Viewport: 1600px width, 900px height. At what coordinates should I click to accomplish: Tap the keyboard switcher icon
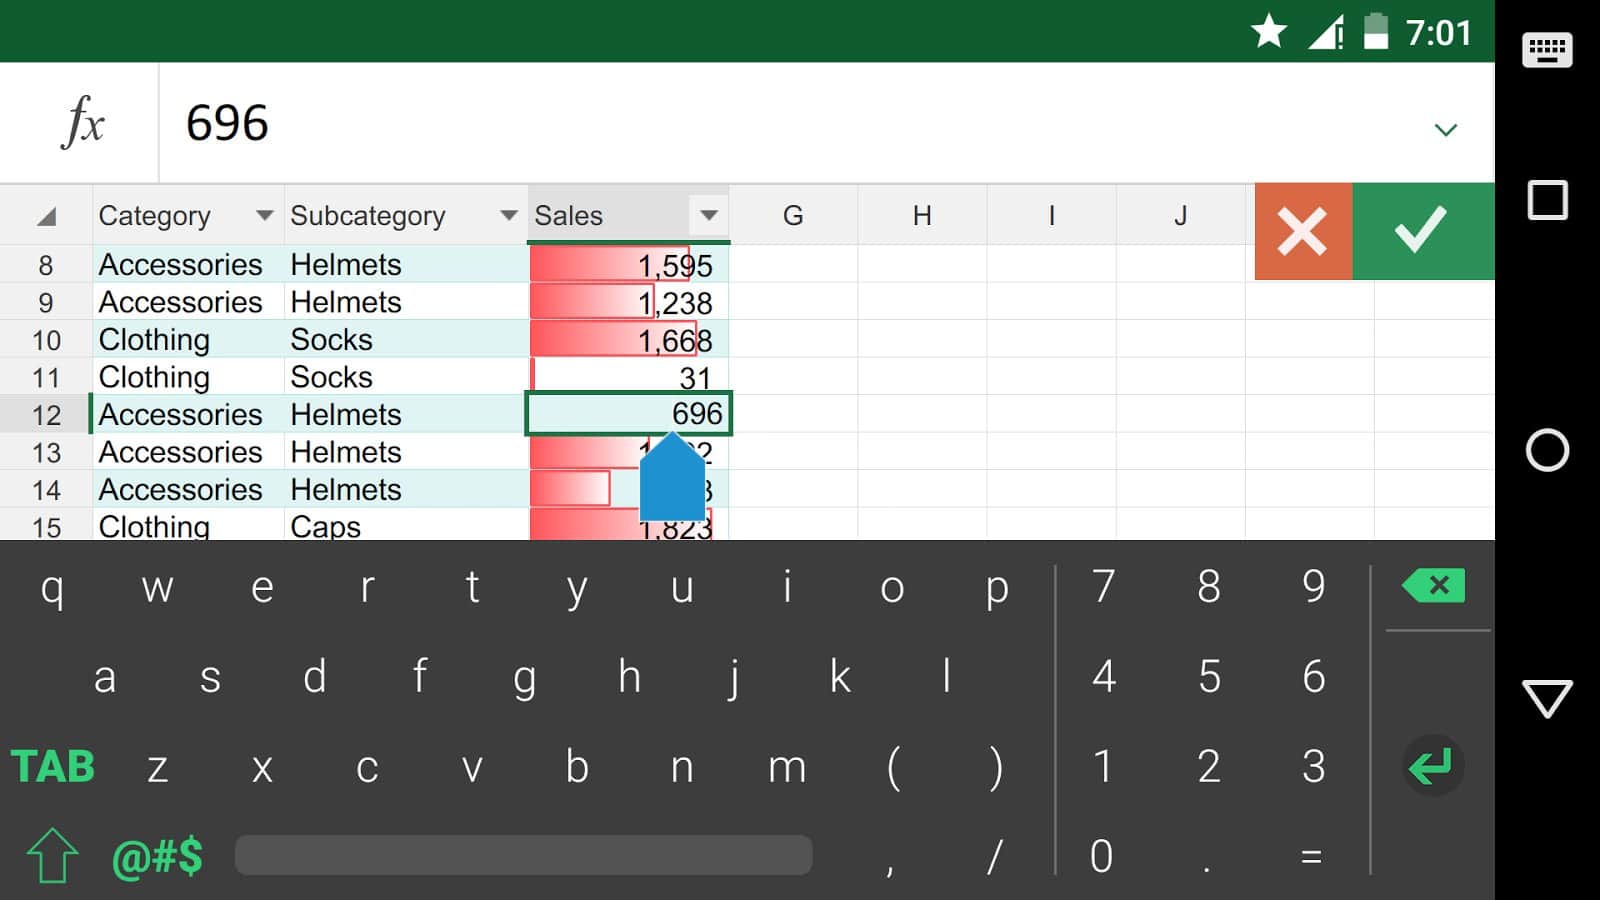coord(1546,49)
